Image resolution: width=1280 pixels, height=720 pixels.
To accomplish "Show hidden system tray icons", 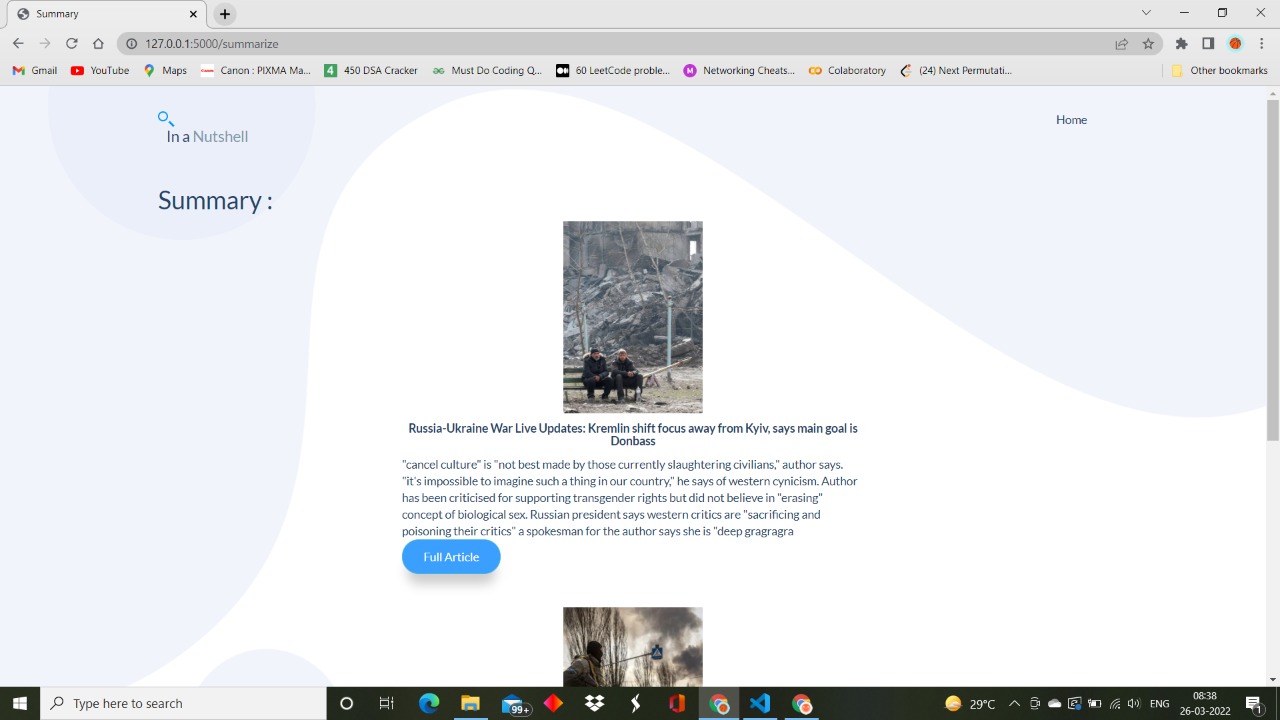I will tap(1014, 703).
